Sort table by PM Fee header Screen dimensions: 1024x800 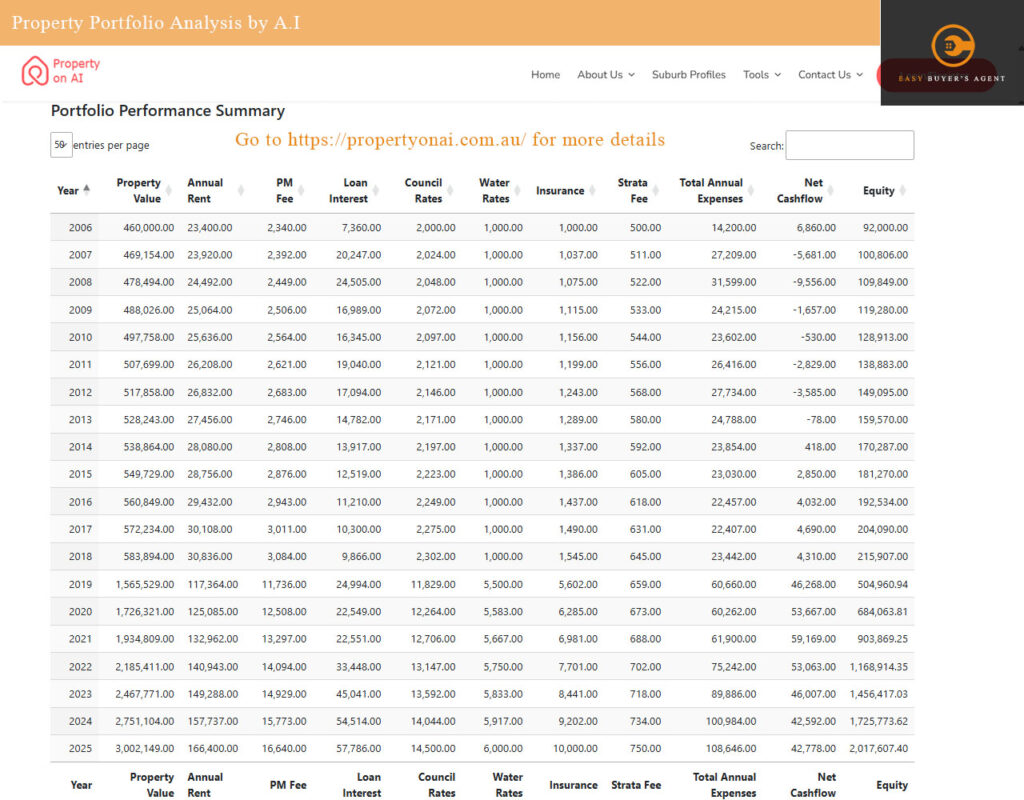click(x=284, y=191)
